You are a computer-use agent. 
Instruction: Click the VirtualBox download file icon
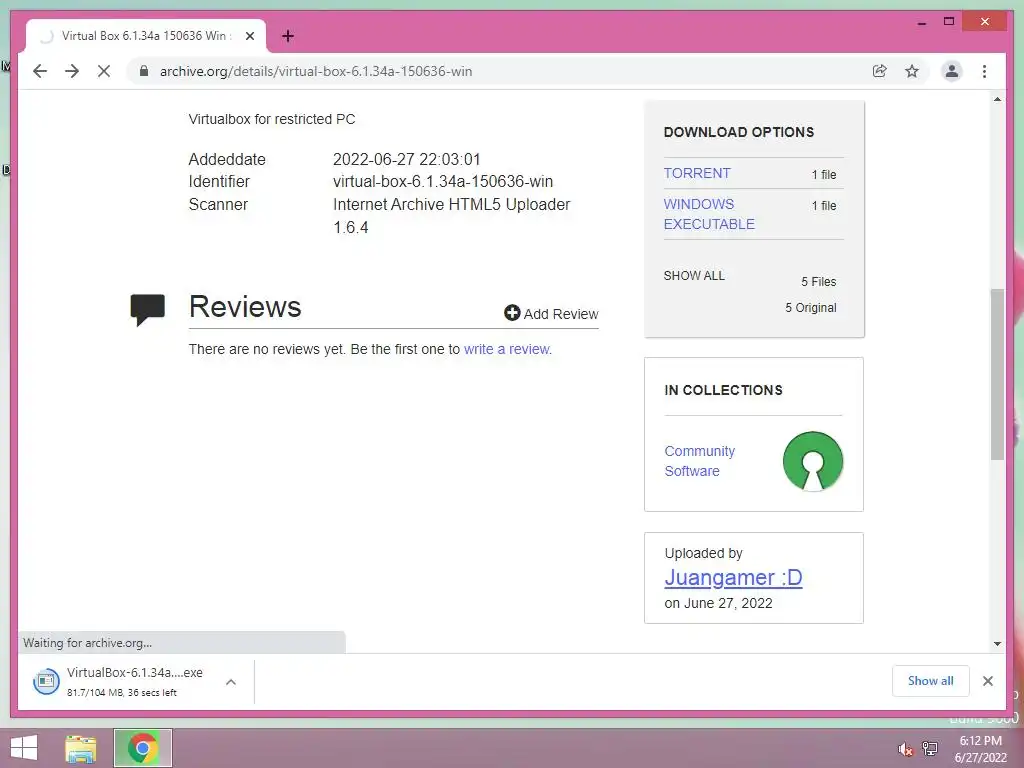pos(46,682)
